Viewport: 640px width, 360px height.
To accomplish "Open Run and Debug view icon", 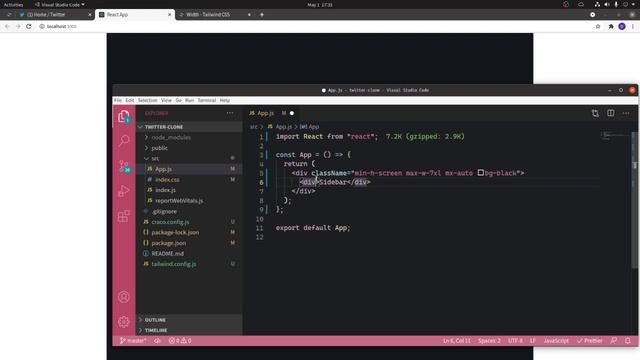I will (x=124, y=191).
